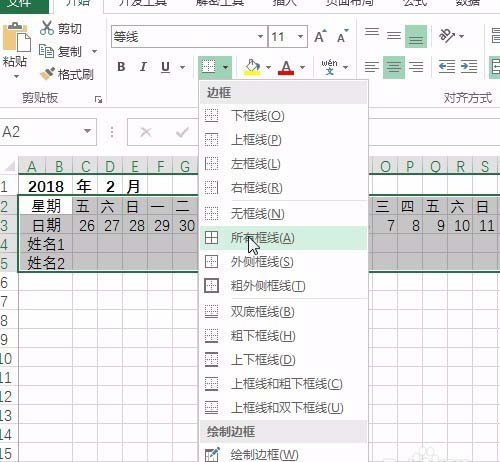Toggle center text alignment
Image resolution: width=500 pixels, height=462 pixels.
pos(394,67)
